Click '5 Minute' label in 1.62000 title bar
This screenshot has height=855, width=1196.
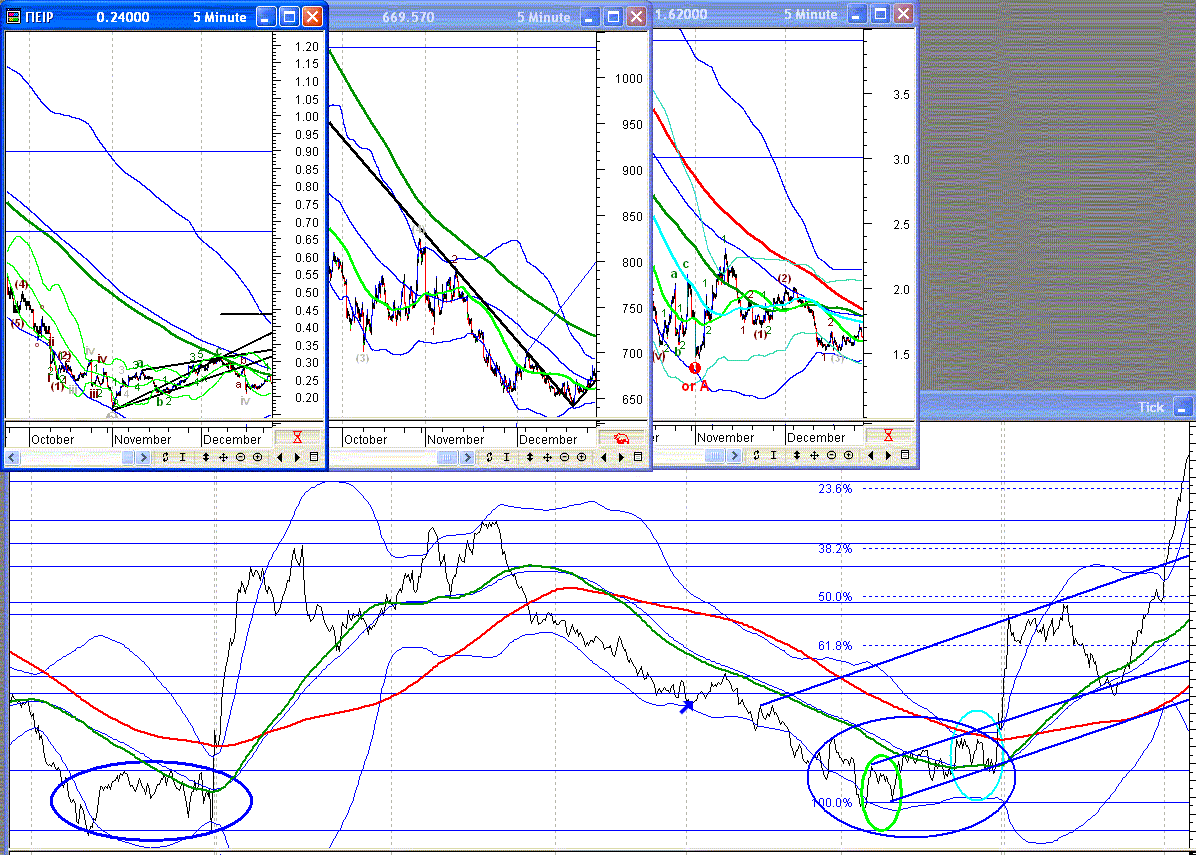point(811,14)
